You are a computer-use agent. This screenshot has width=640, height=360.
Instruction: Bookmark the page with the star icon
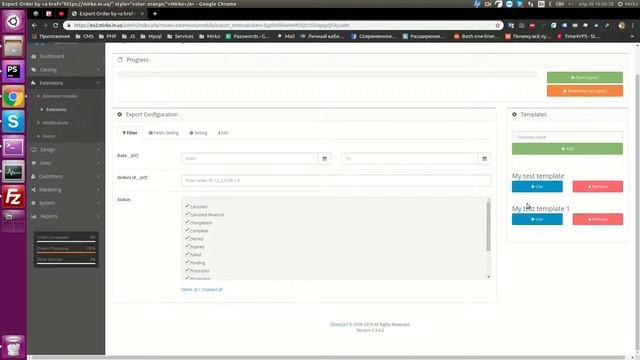click(x=497, y=25)
